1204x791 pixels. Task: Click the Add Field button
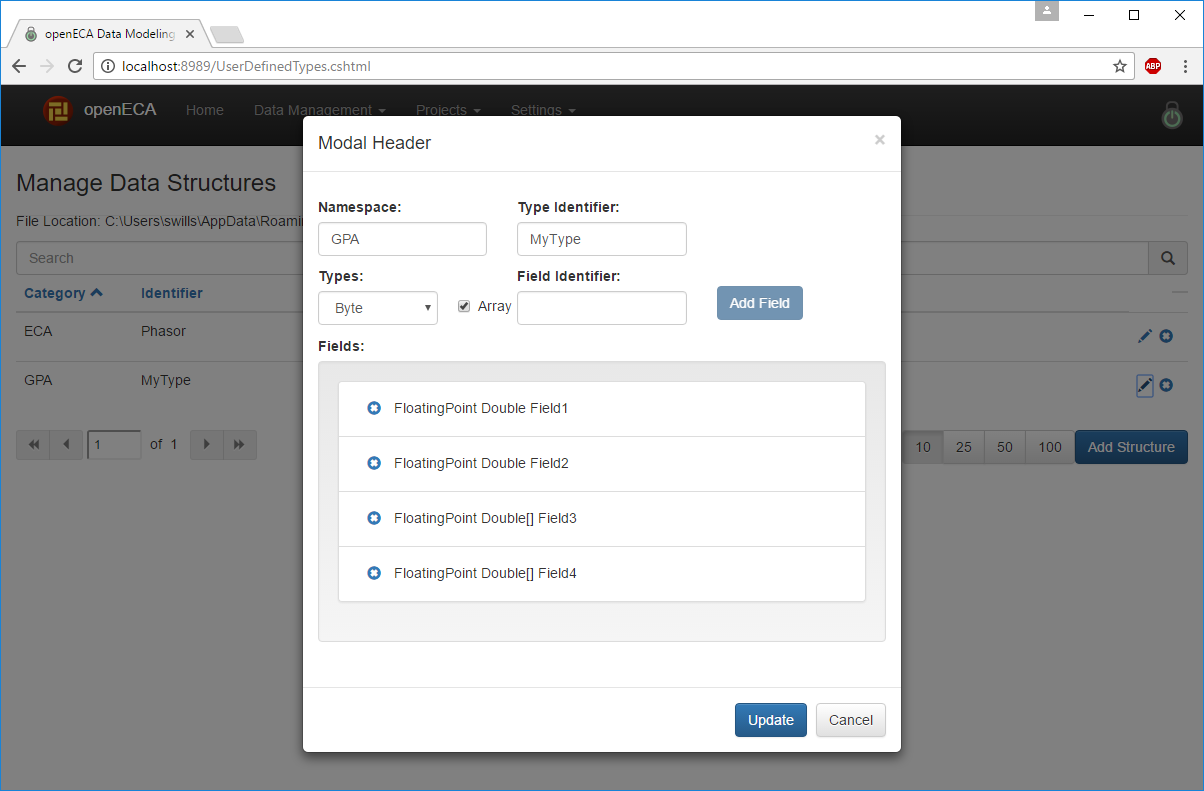[x=759, y=303]
